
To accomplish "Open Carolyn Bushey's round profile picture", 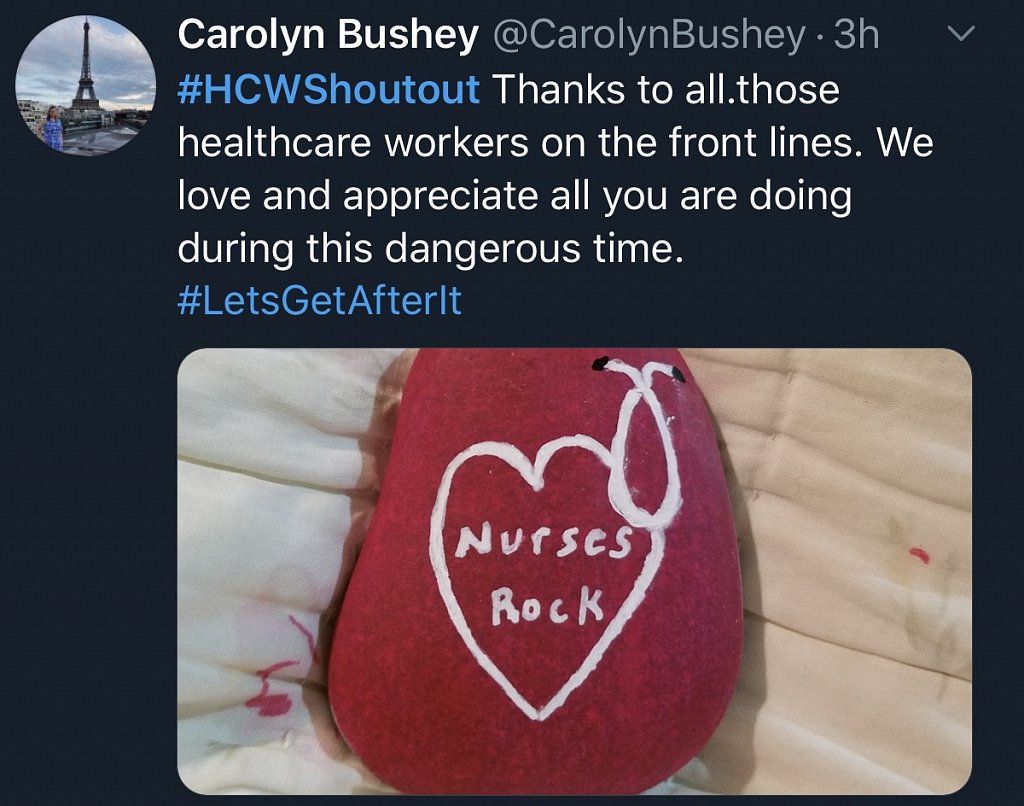I will (x=86, y=86).
